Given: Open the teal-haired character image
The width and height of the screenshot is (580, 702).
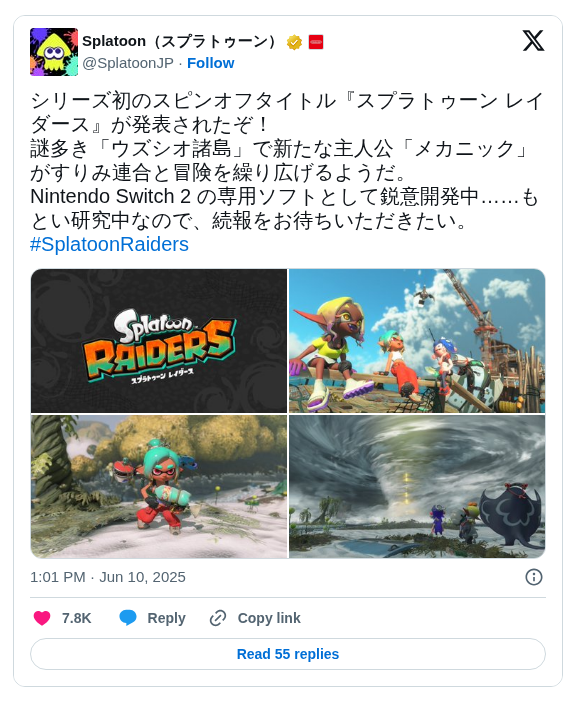Looking at the screenshot, I should pyautogui.click(x=159, y=487).
